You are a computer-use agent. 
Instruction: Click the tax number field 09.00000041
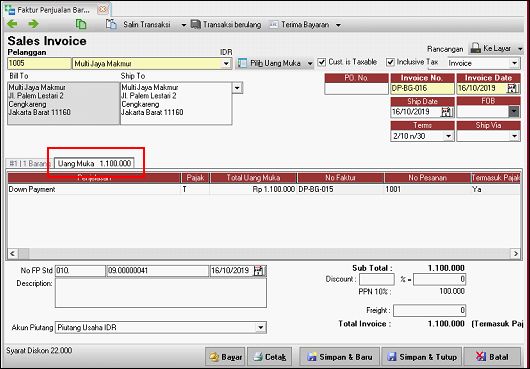pyautogui.click(x=158, y=271)
